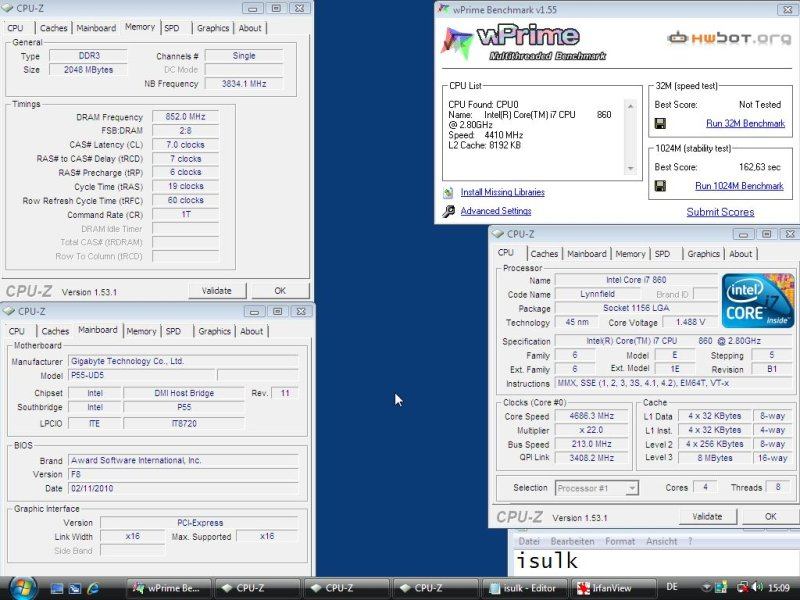The width and height of the screenshot is (800, 600).
Task: Click the 15:09 taskbar clock
Action: [779, 588]
